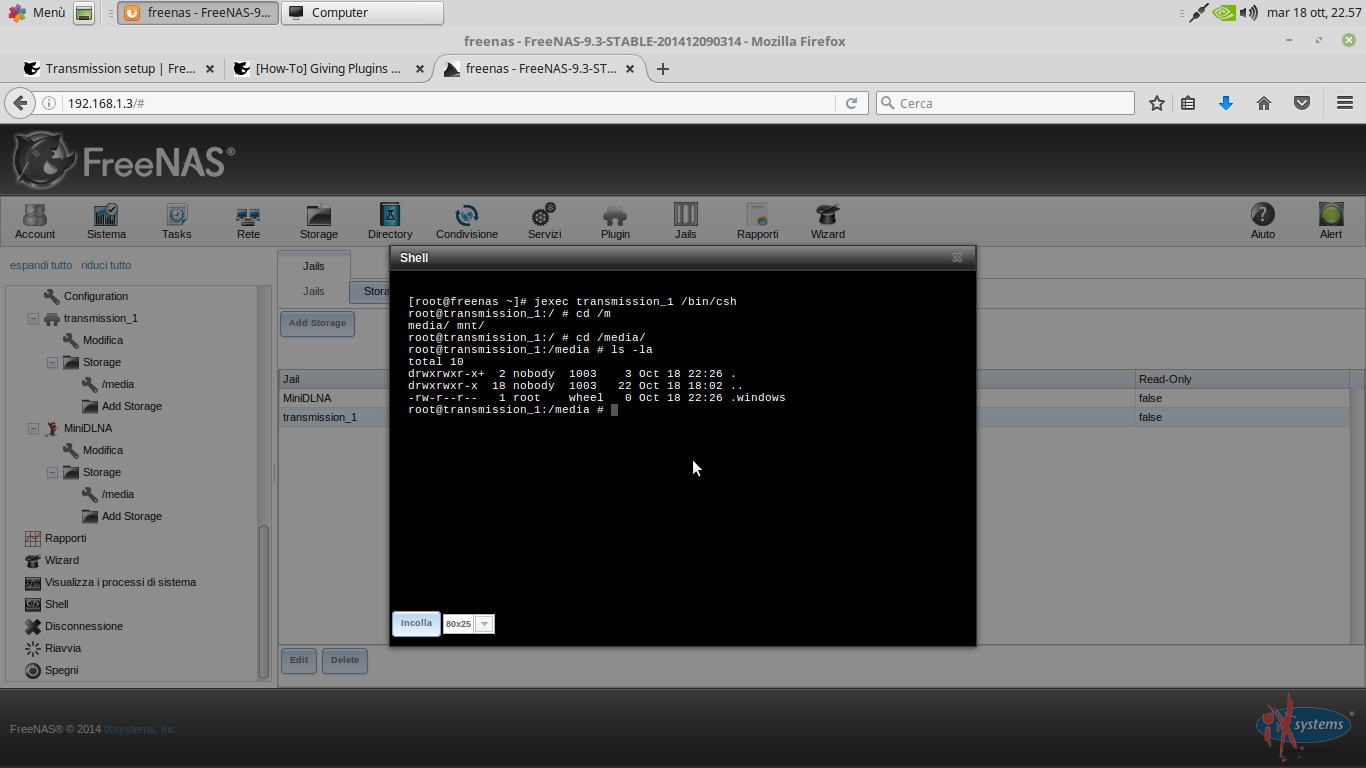The height and width of the screenshot is (768, 1366).
Task: Open the Account toolbar section
Action: click(35, 221)
